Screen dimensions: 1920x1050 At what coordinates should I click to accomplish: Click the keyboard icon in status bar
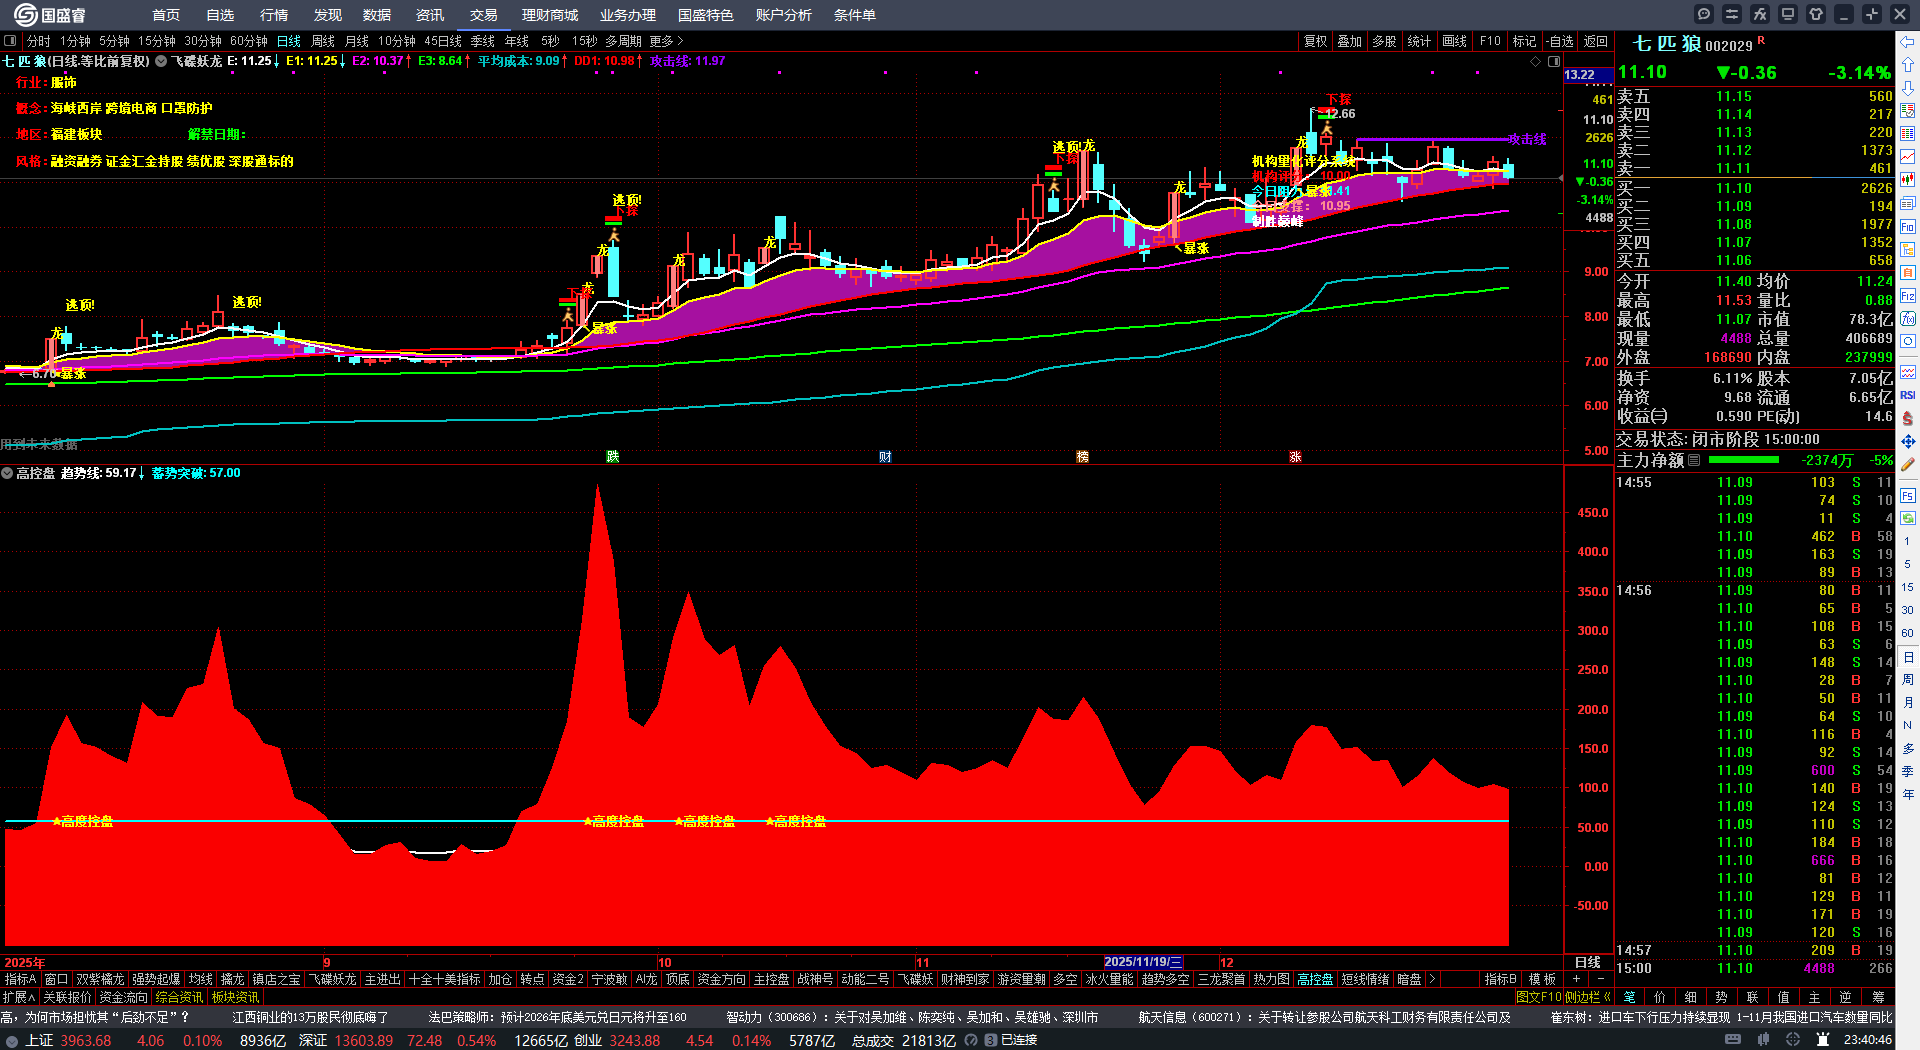click(1733, 1040)
